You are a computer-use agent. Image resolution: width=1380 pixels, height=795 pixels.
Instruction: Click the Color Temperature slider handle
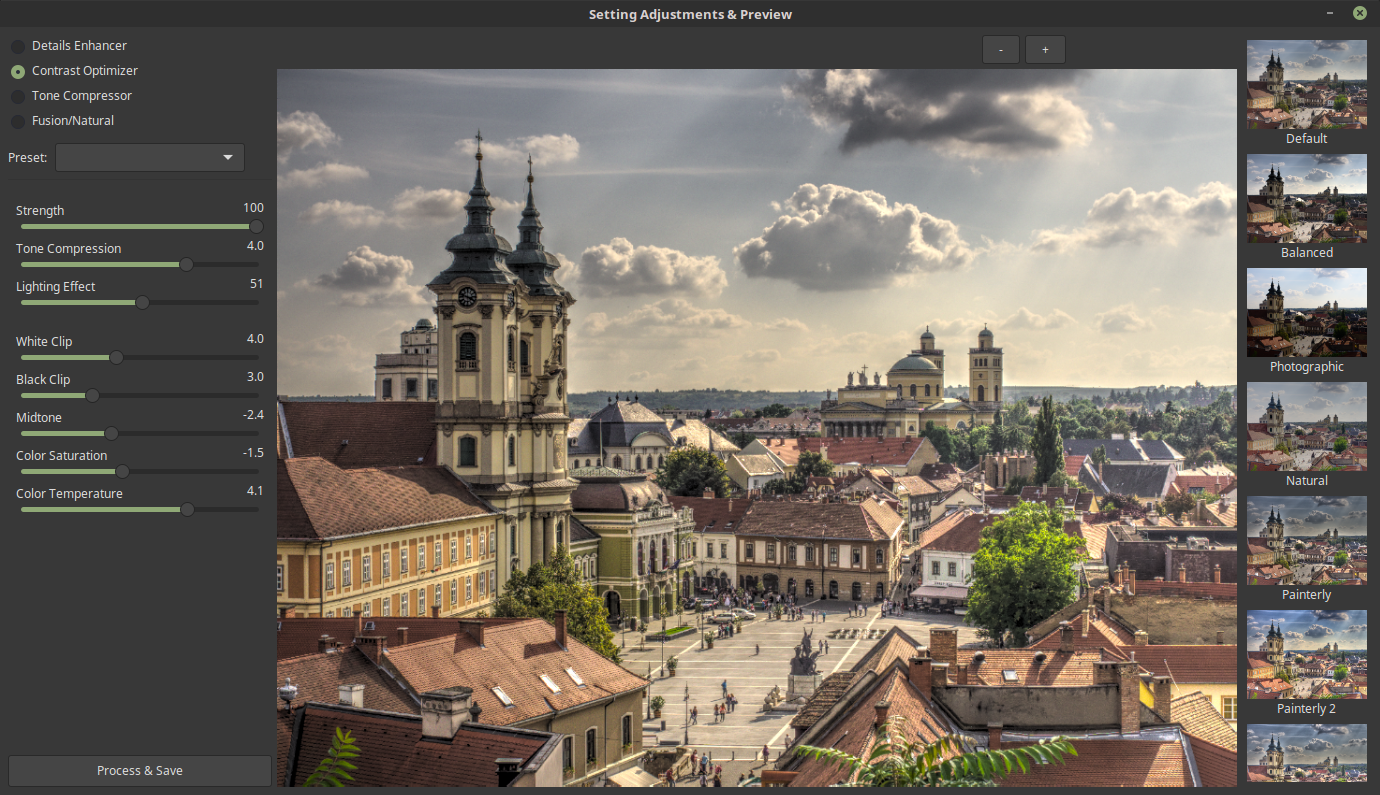pyautogui.click(x=187, y=510)
